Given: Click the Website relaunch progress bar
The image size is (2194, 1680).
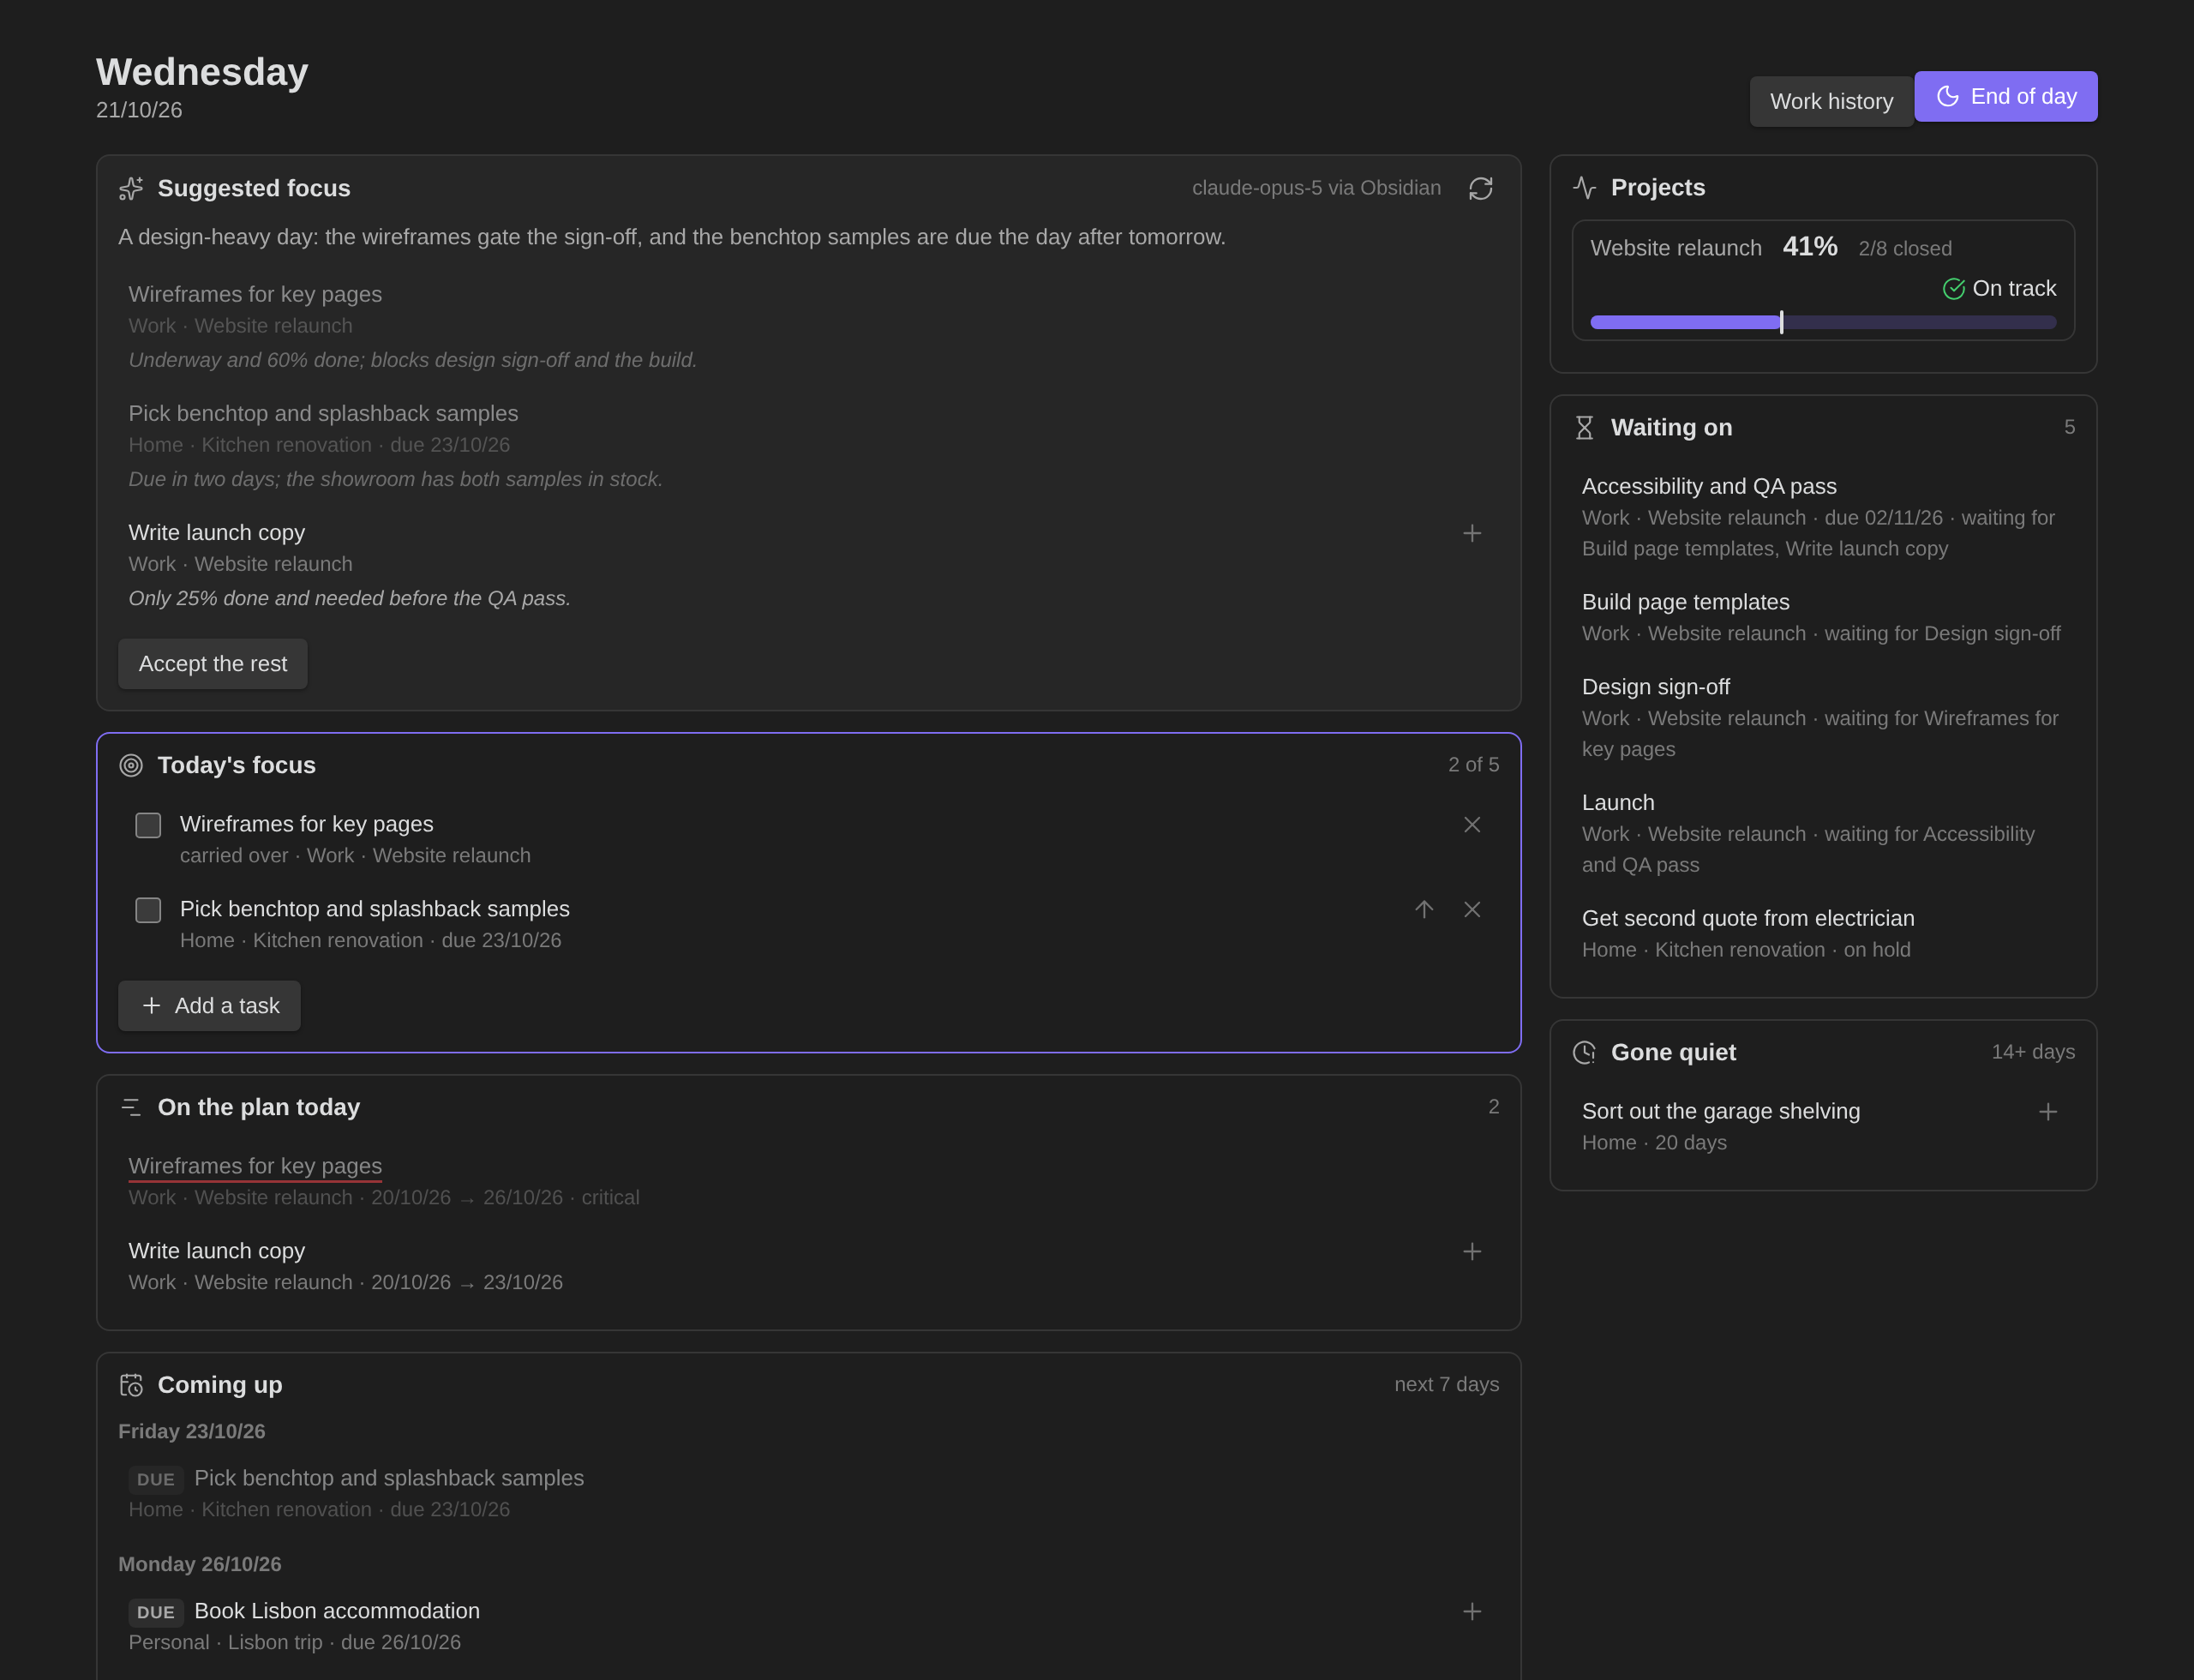Looking at the screenshot, I should 1823,322.
